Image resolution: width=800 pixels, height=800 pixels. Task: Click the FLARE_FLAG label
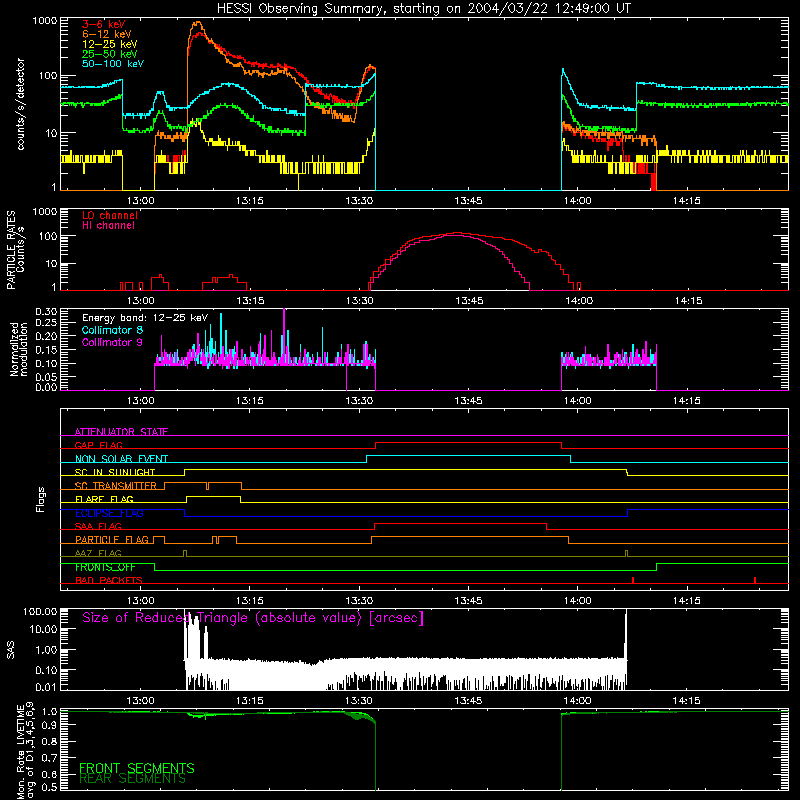pyautogui.click(x=104, y=499)
